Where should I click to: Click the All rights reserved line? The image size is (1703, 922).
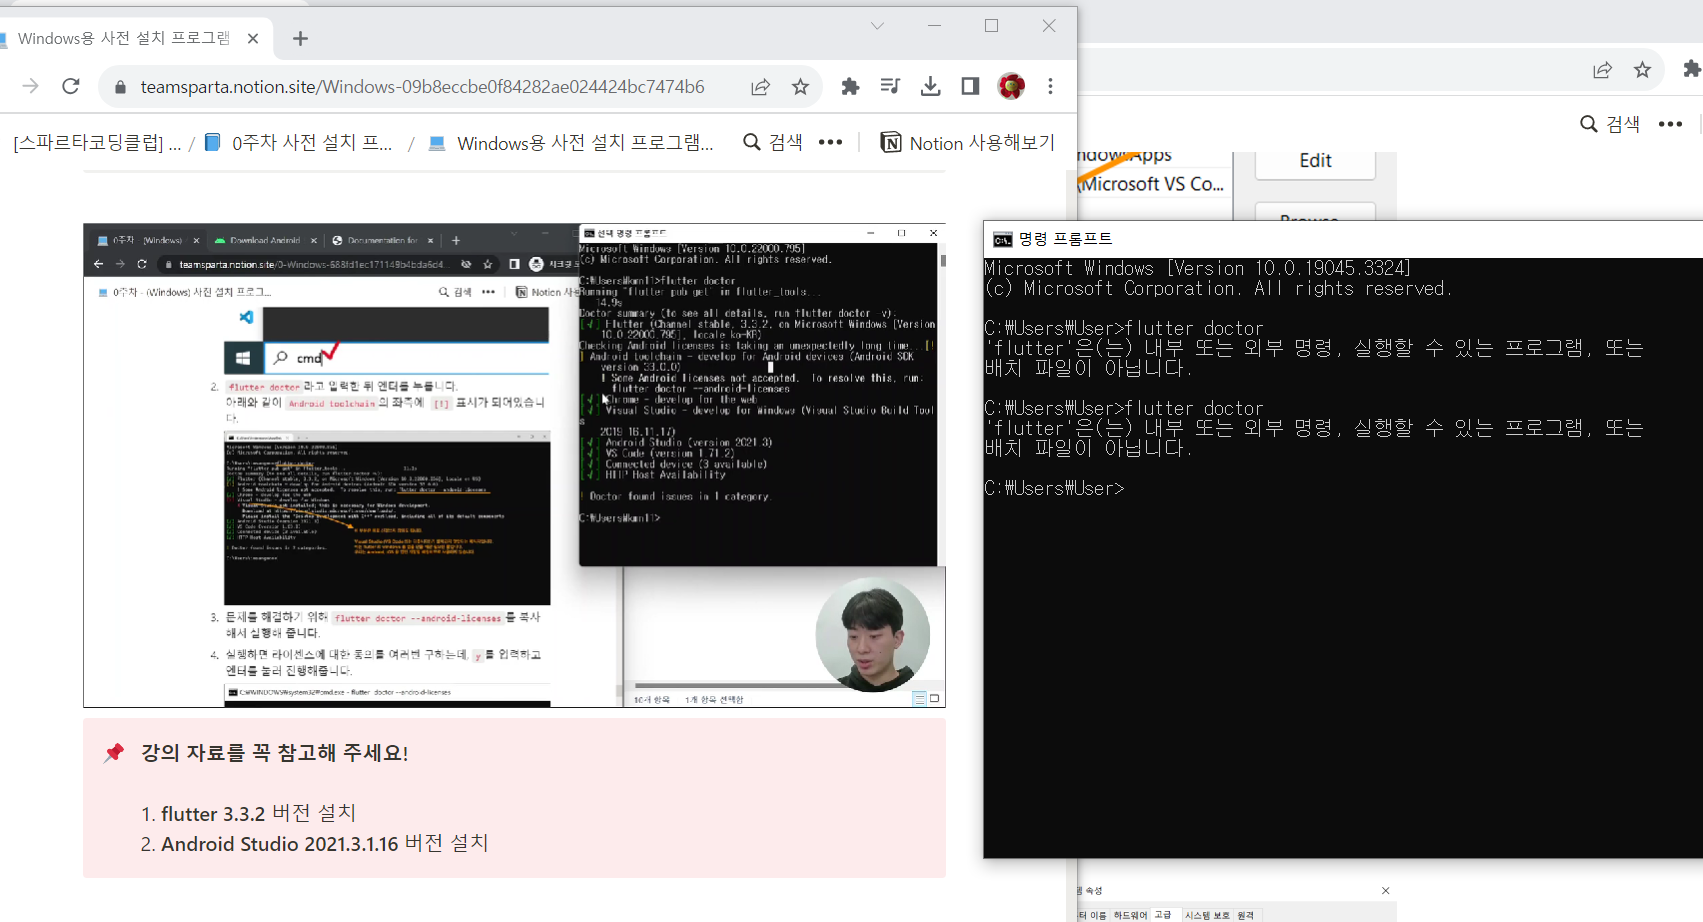click(1218, 288)
